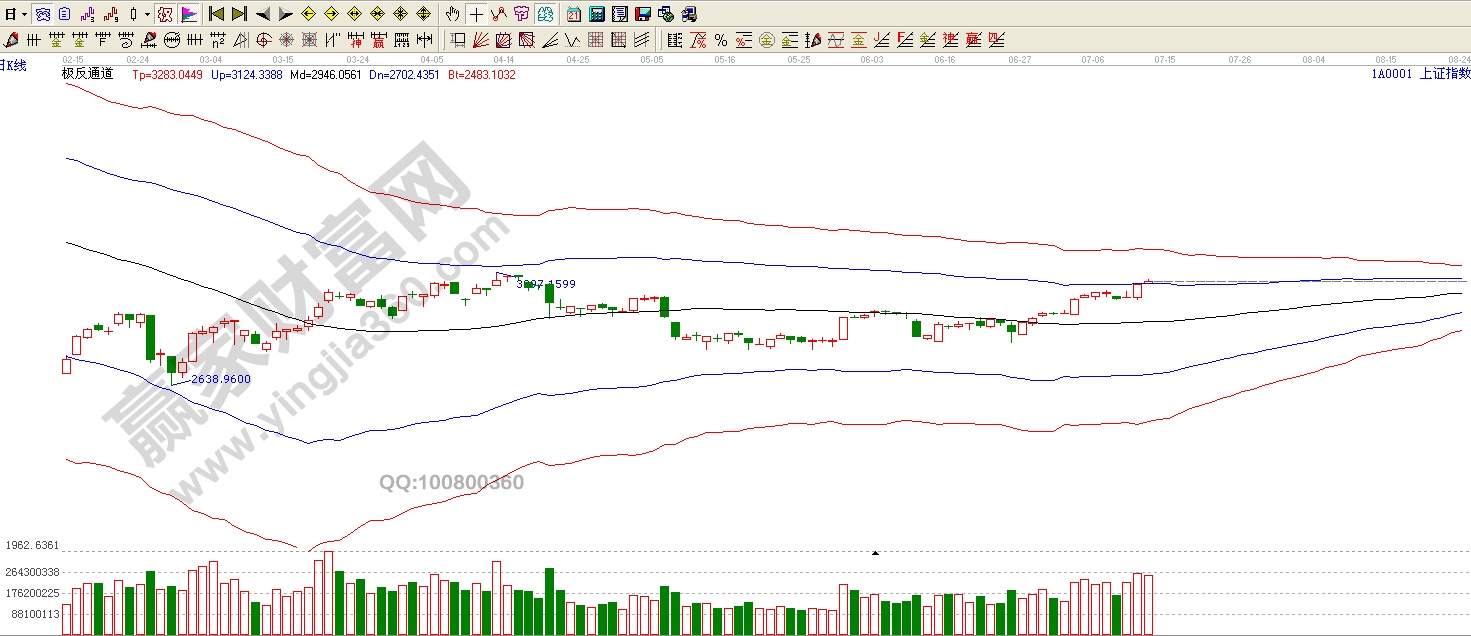Click the jump-to-first-bar arrow icon
1471x636 pixels.
click(x=216, y=14)
